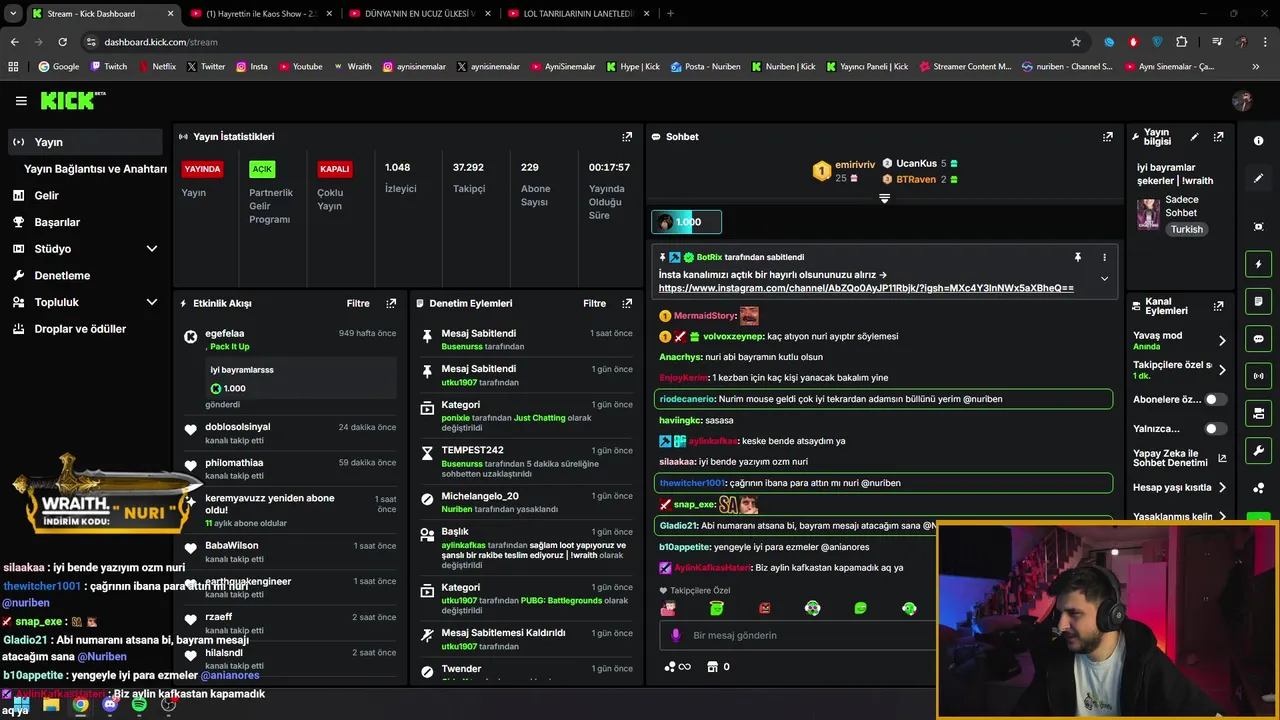Open File Explorer from the taskbar
The image size is (1280, 720).
51,704
